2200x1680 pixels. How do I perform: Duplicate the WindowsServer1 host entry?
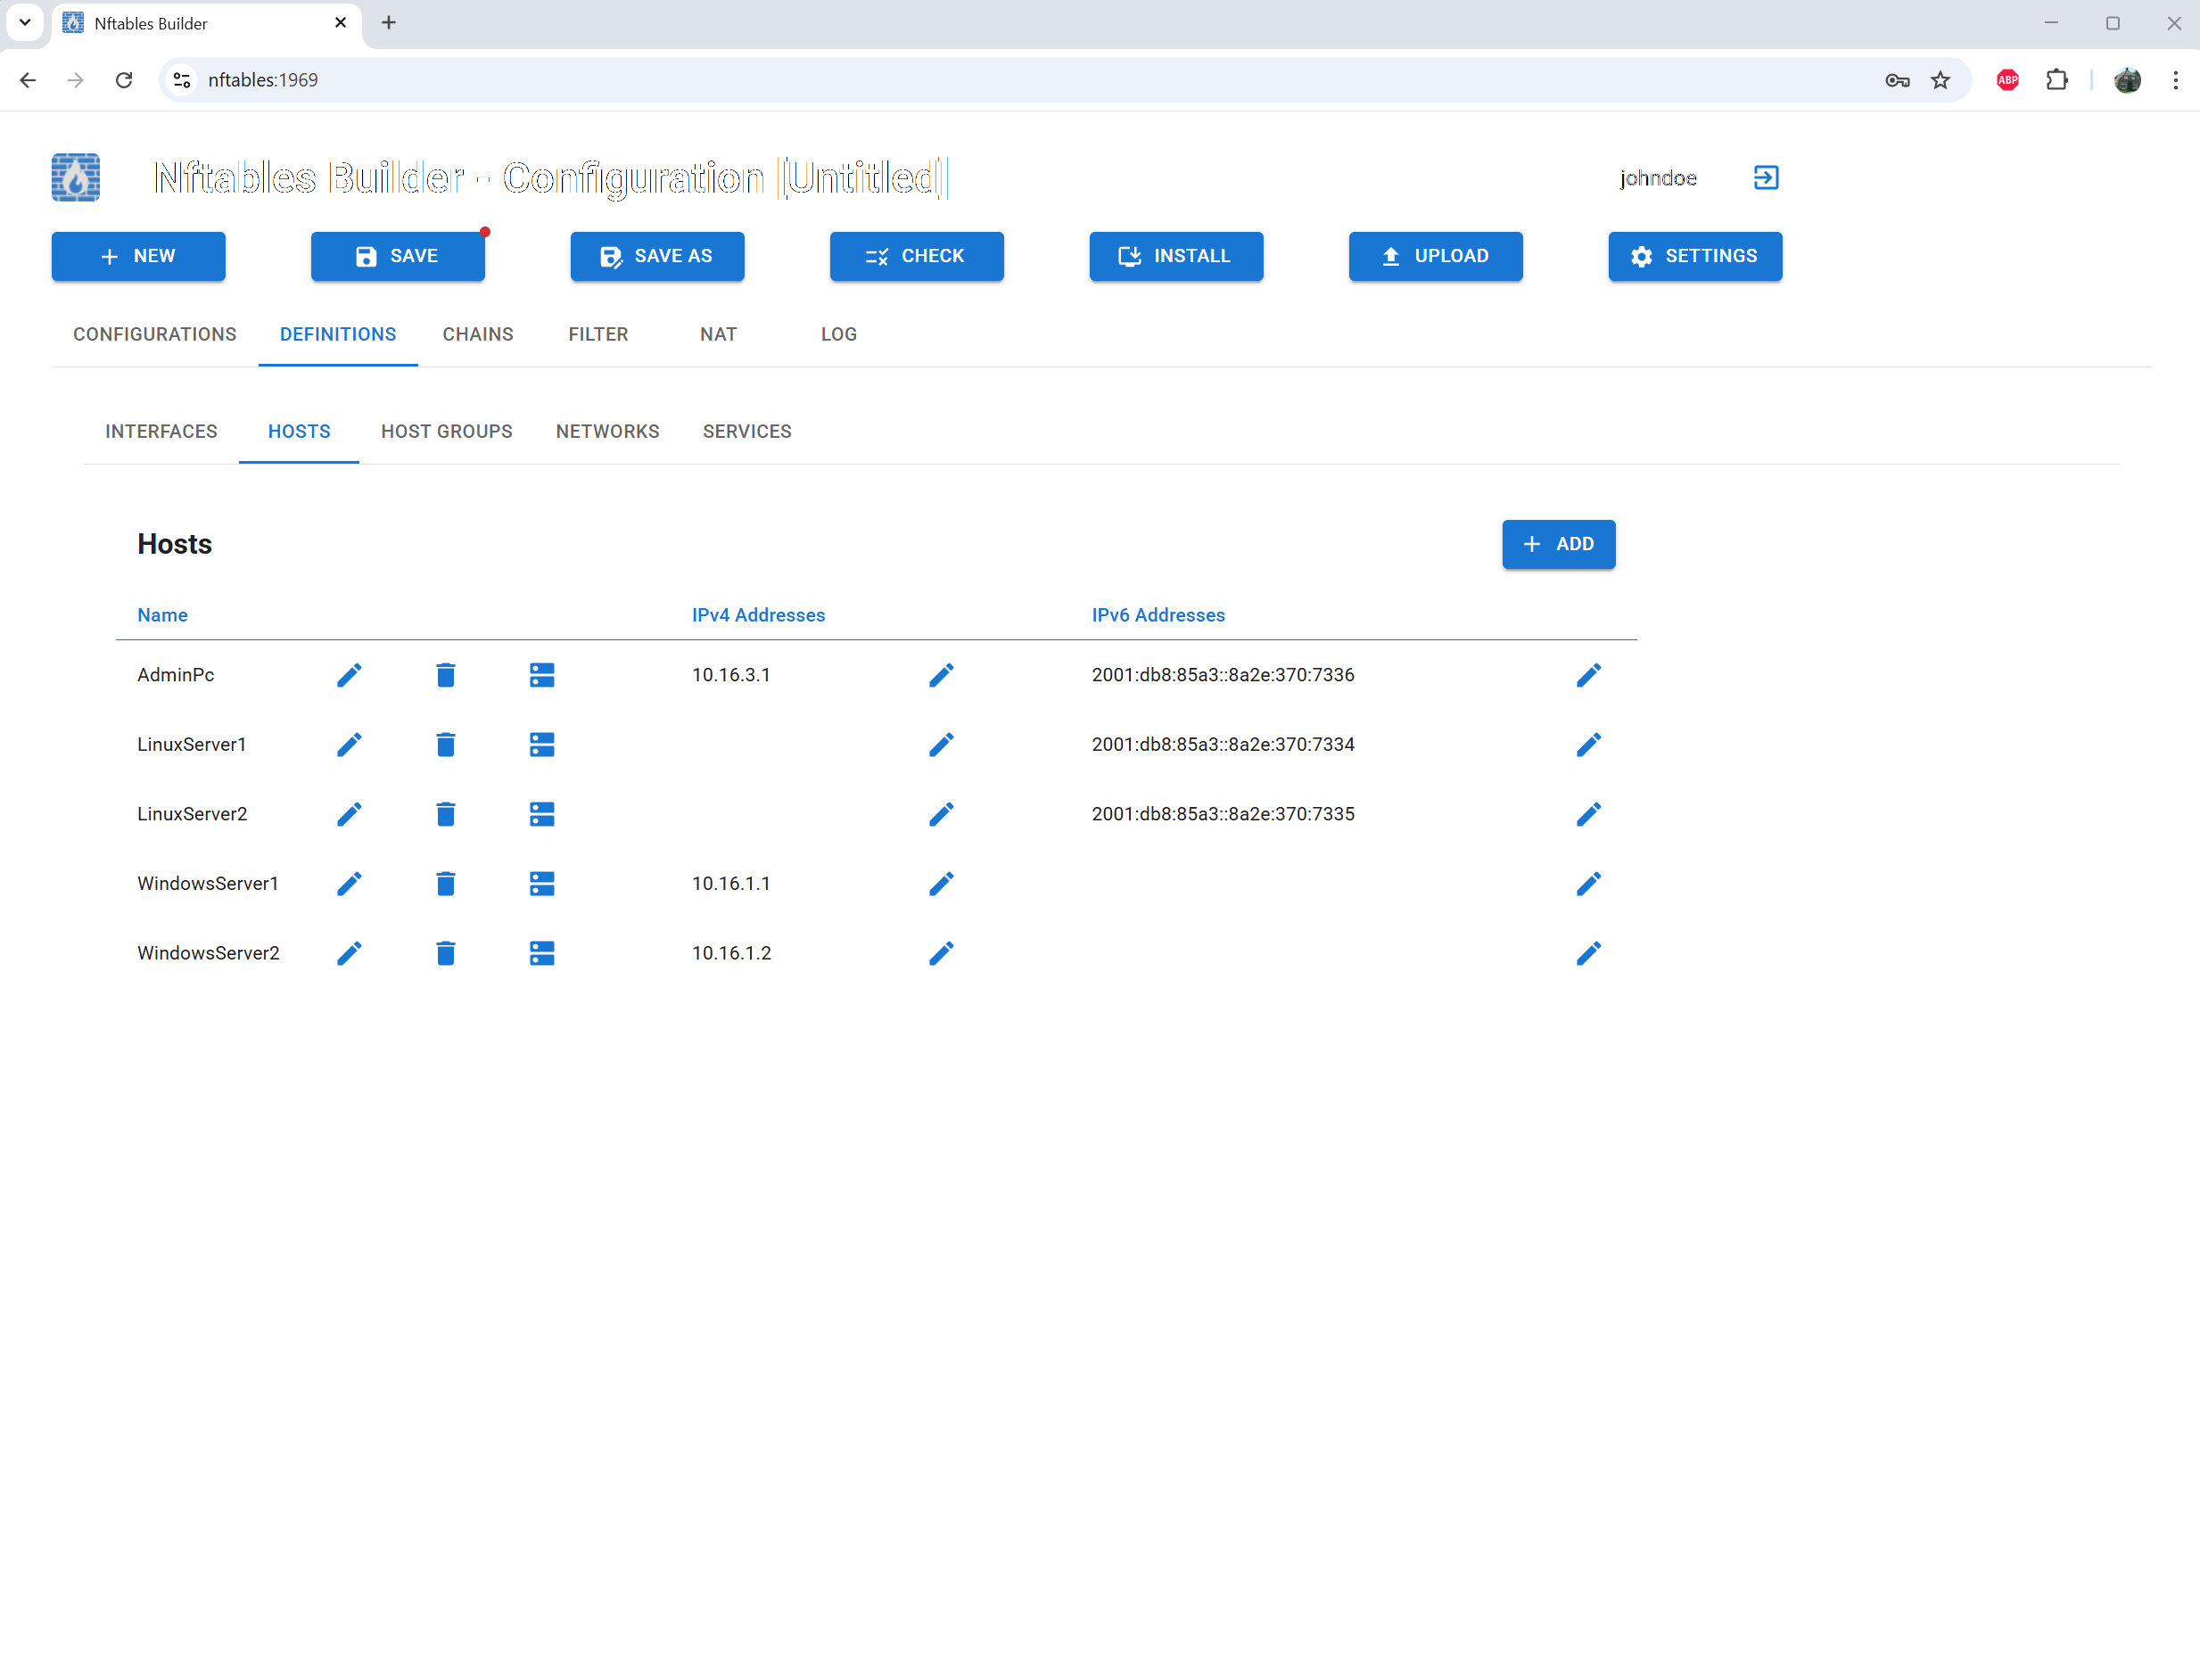[542, 883]
